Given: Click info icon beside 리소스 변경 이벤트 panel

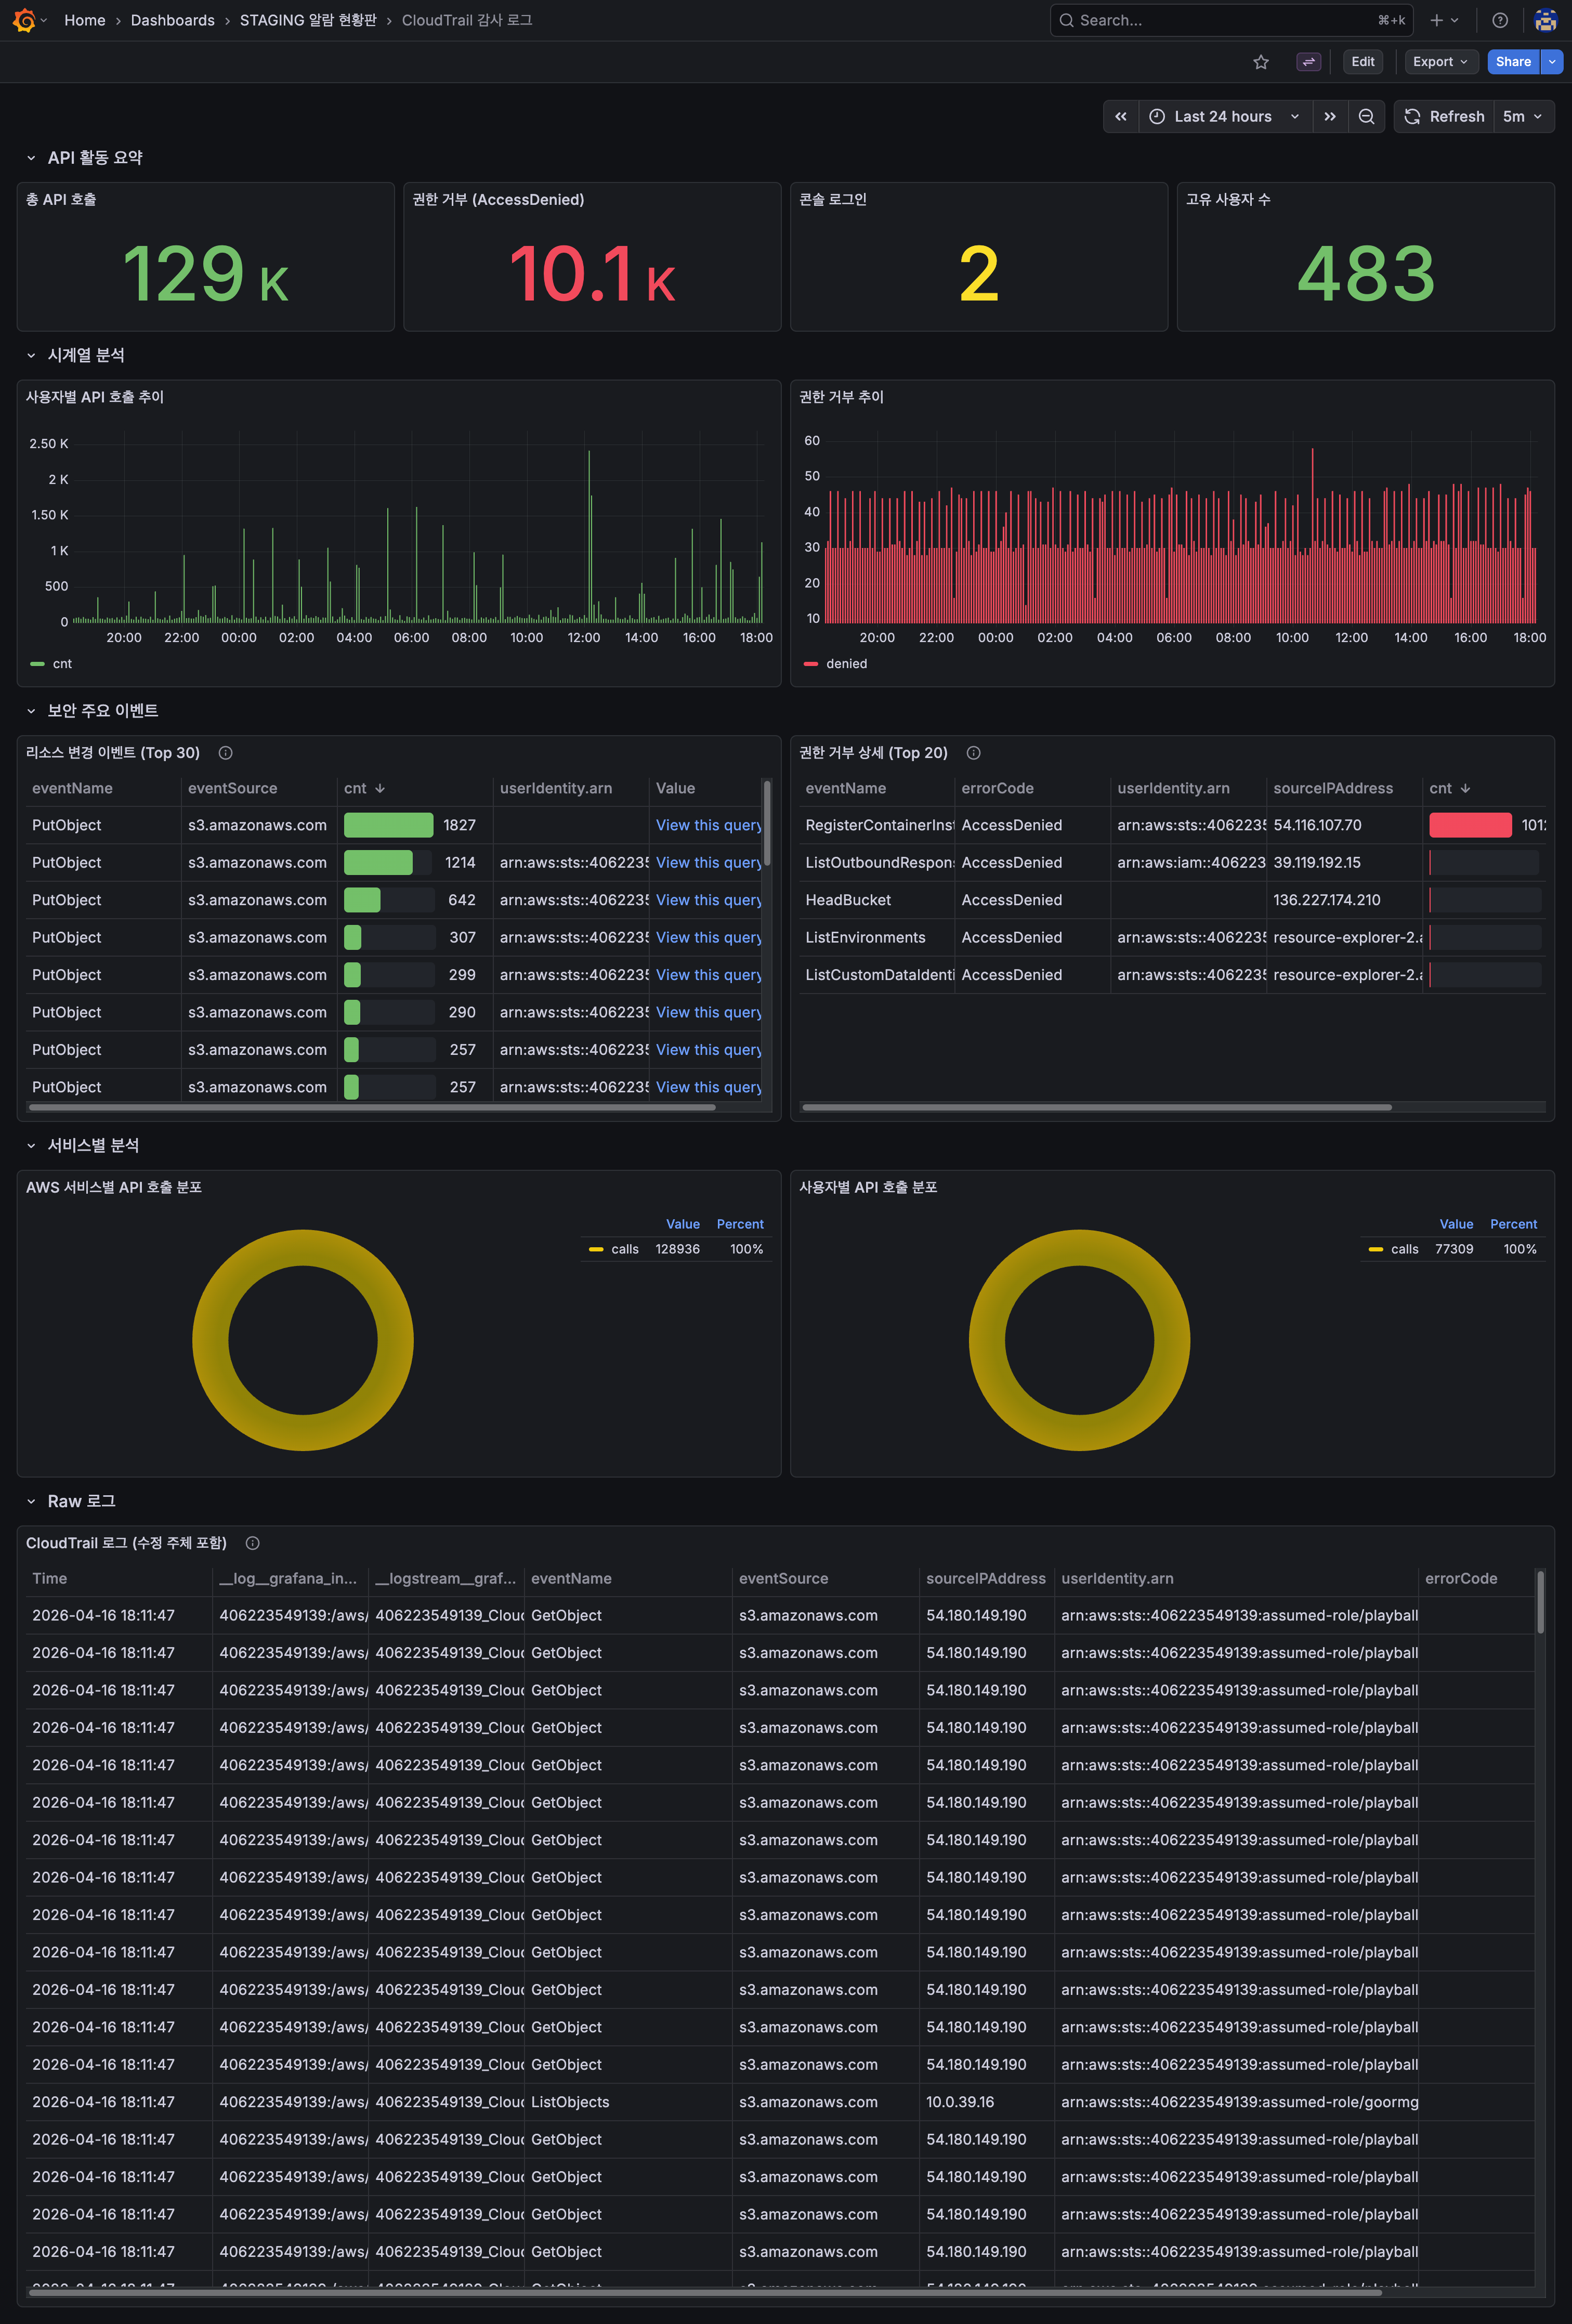Looking at the screenshot, I should 225,753.
